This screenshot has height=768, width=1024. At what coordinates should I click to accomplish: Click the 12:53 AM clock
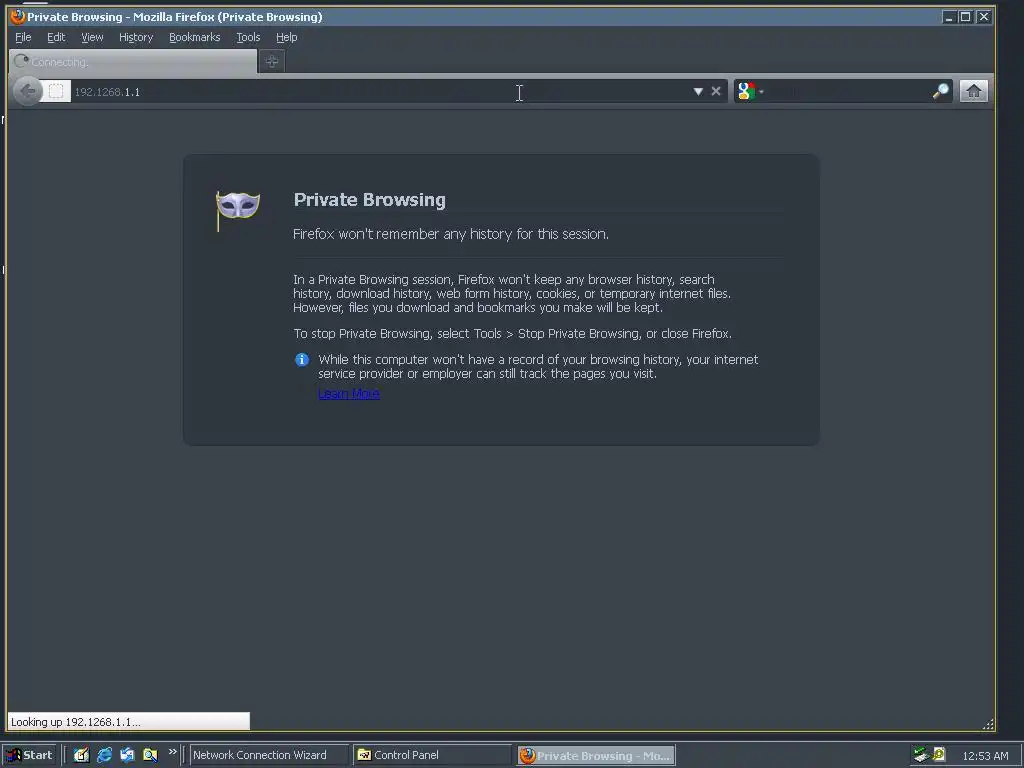click(985, 756)
